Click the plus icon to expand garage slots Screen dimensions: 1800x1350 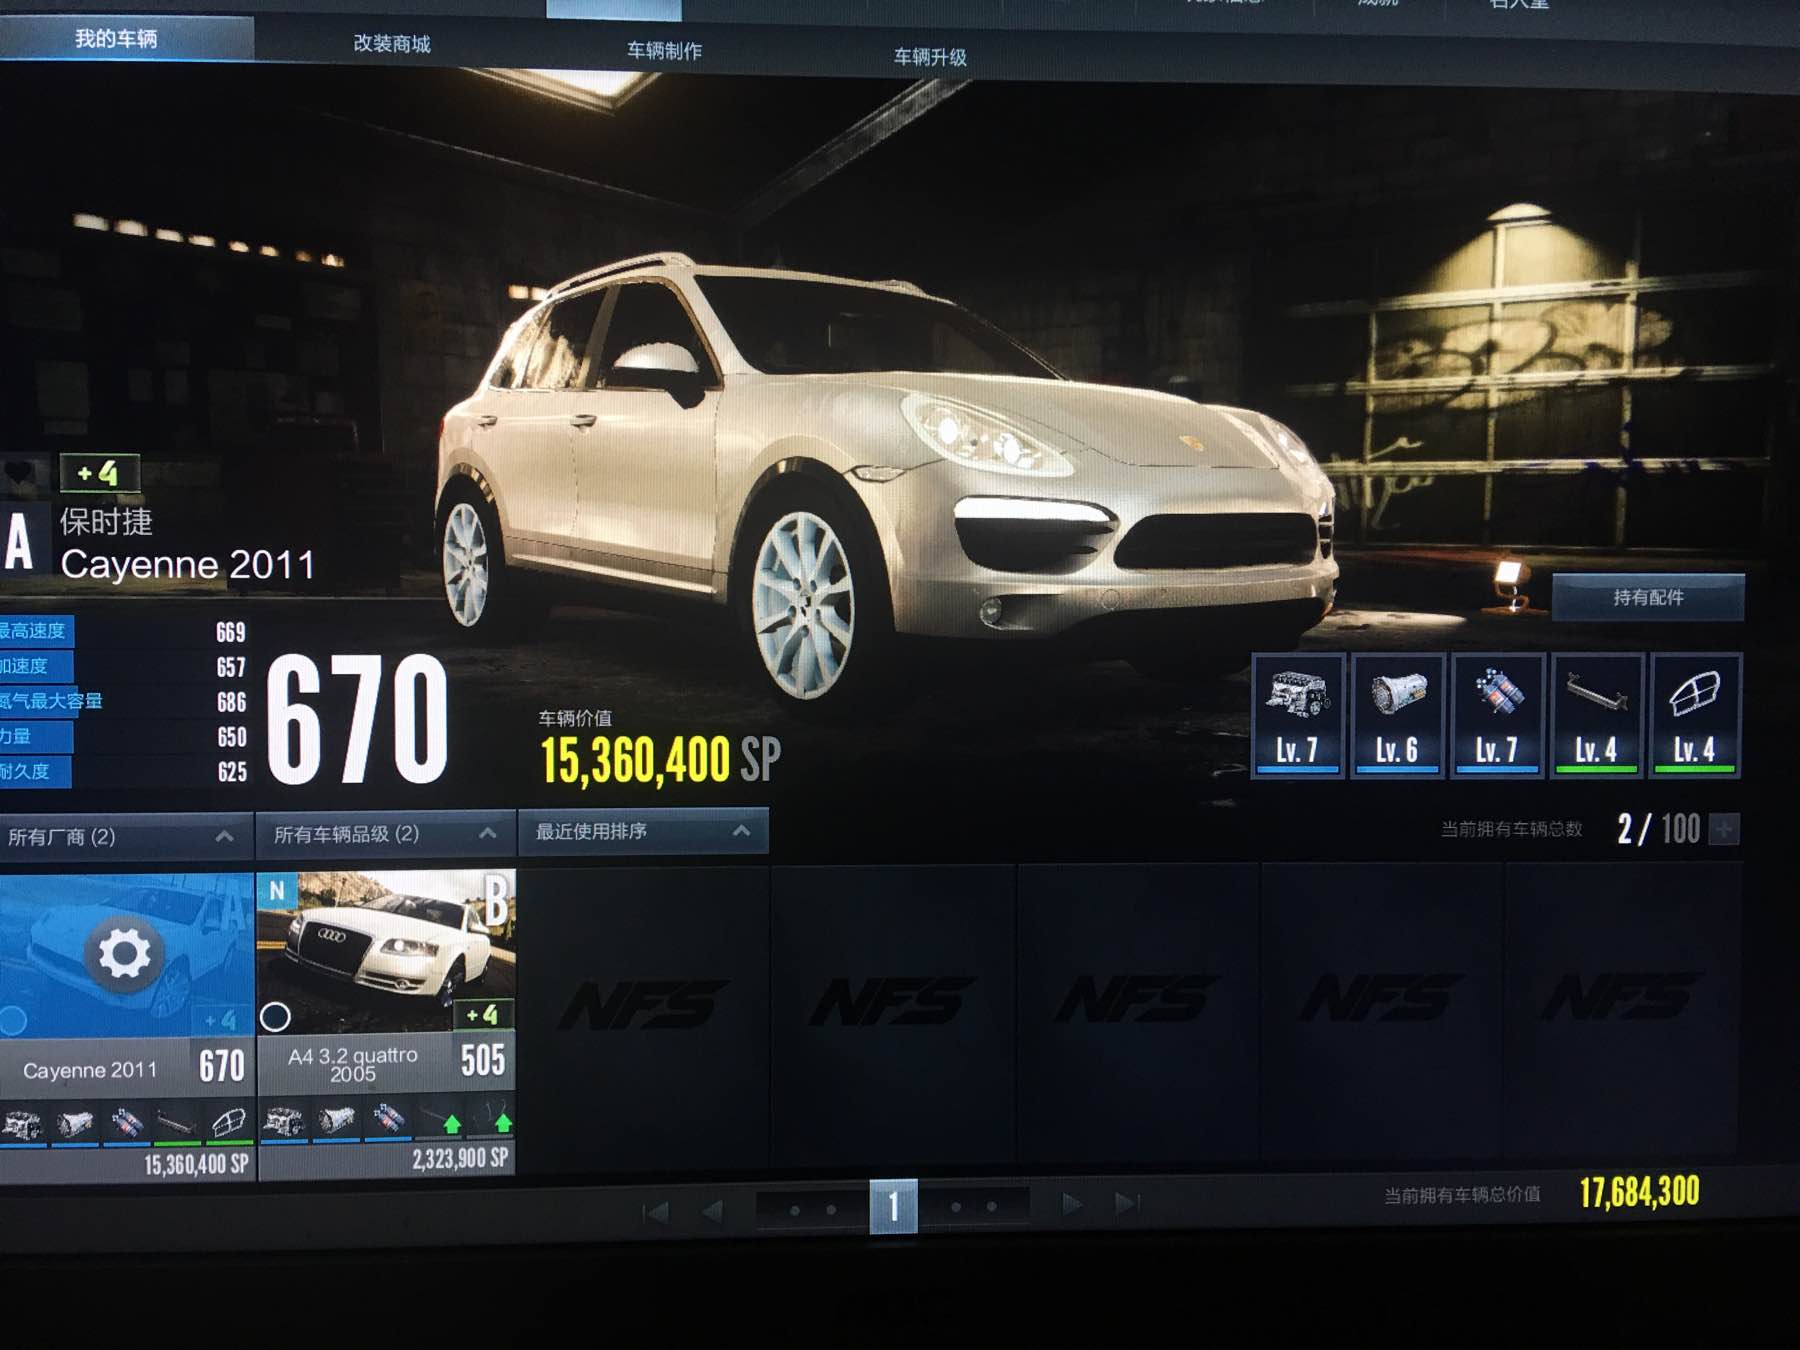coord(1724,829)
